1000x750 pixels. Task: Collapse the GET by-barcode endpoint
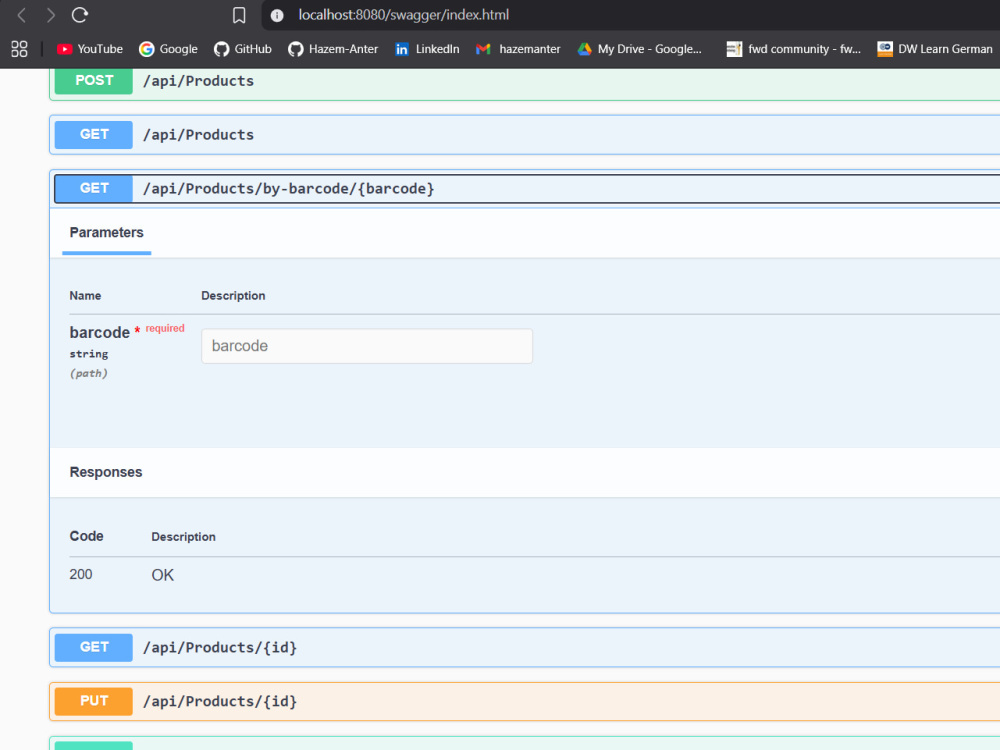tap(527, 189)
